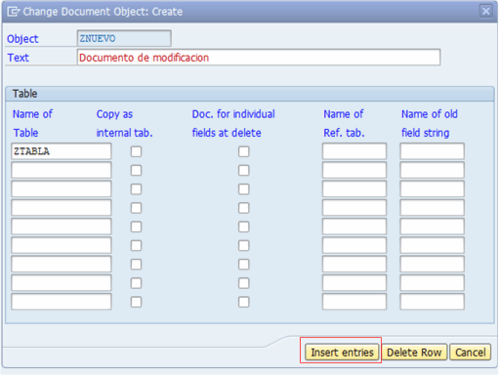Click the seventh-row Name of Table field
500x375 pixels.
(x=61, y=264)
